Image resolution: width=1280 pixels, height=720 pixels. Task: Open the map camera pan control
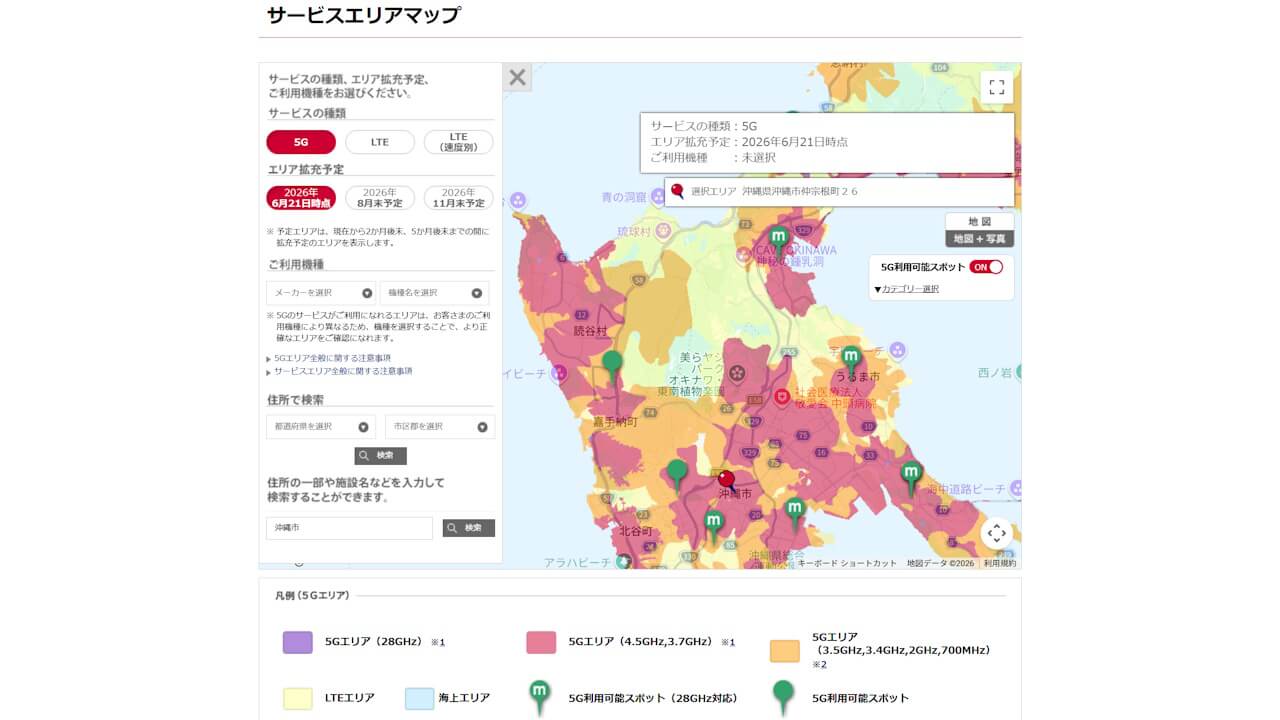click(996, 533)
